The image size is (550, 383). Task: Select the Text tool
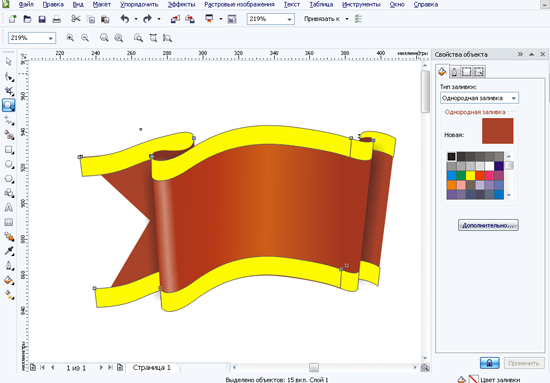(x=9, y=207)
